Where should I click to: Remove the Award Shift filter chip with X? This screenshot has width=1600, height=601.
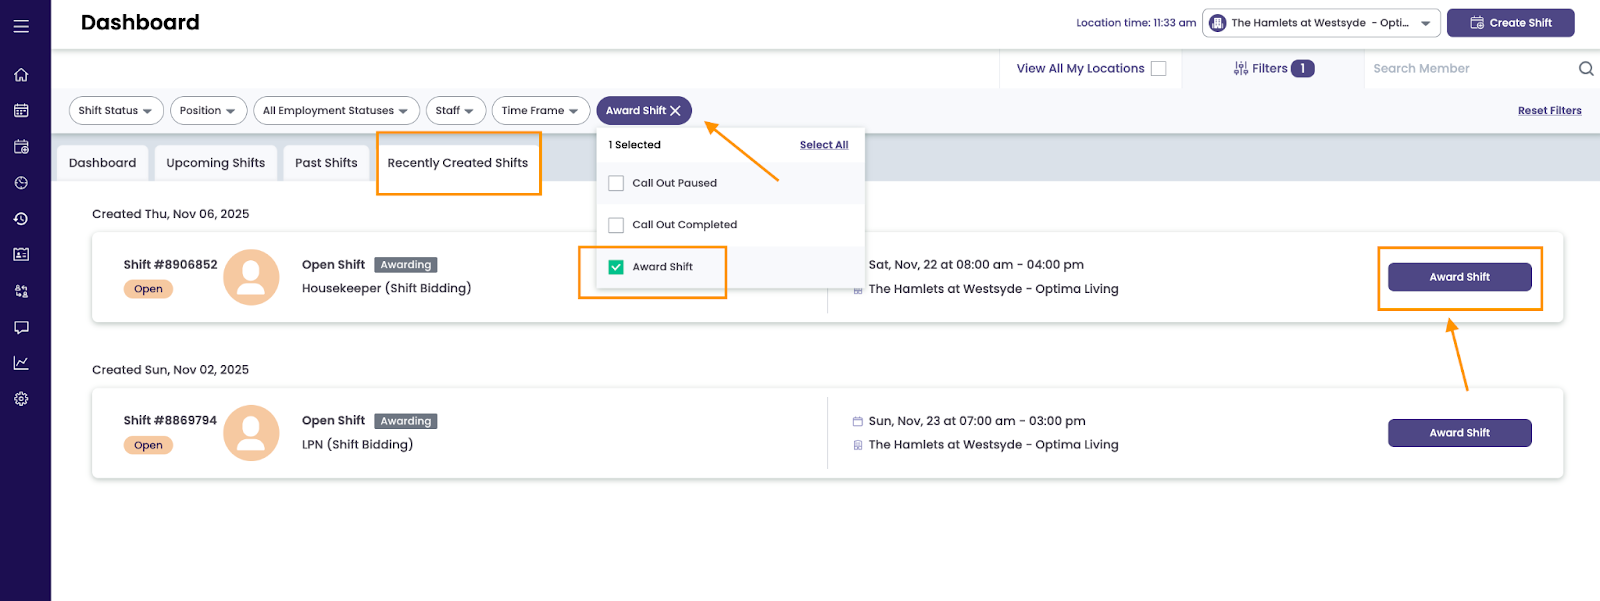(676, 111)
